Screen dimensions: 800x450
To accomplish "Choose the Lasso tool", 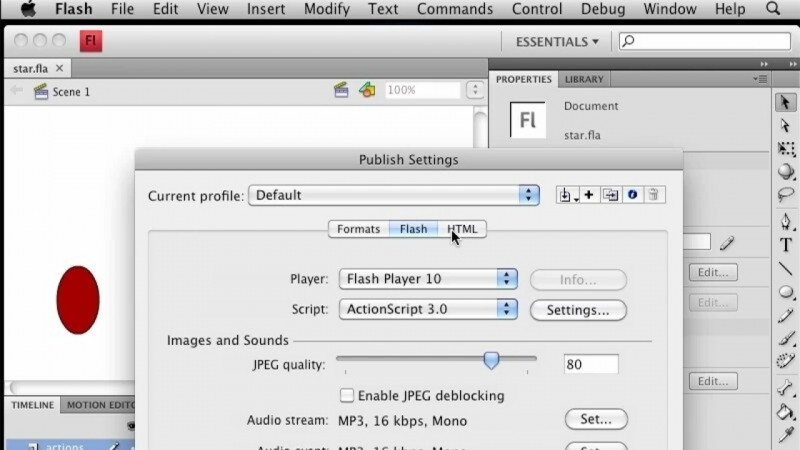I will point(786,194).
